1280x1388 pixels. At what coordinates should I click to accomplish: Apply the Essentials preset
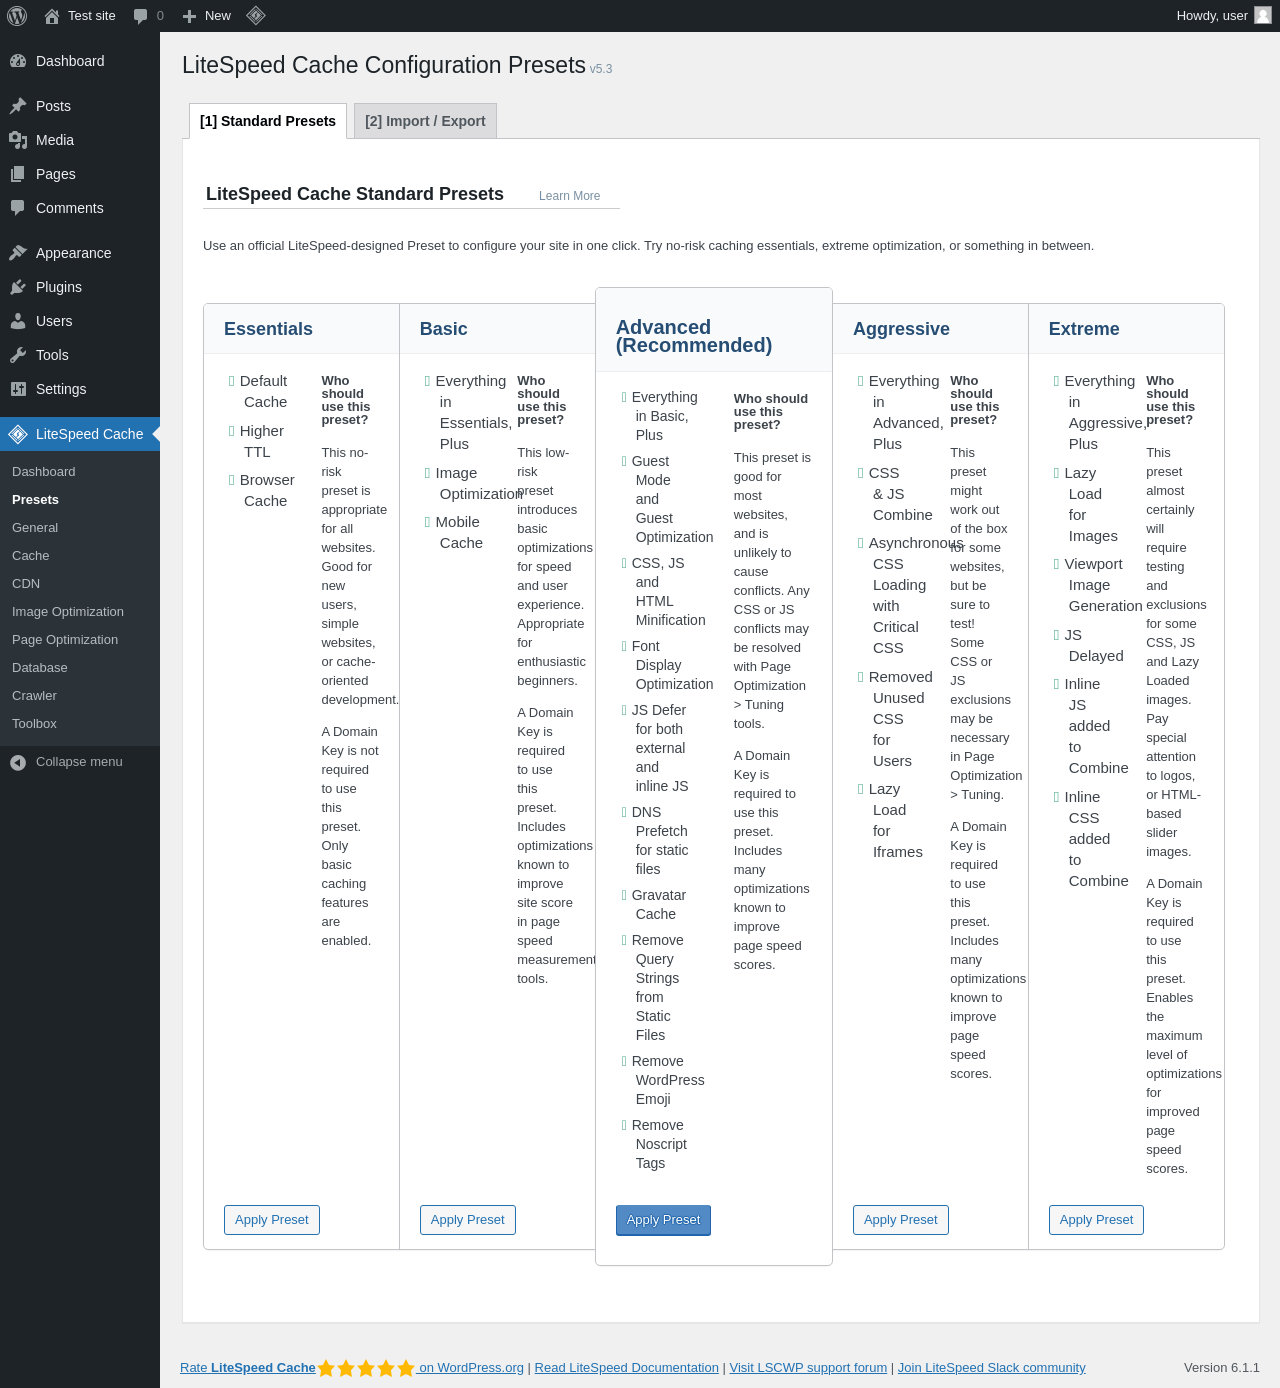click(x=272, y=1220)
